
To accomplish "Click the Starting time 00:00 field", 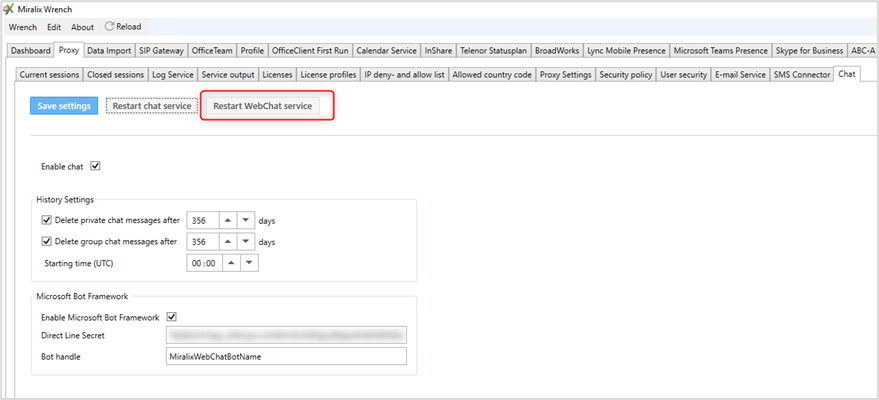I will [204, 264].
